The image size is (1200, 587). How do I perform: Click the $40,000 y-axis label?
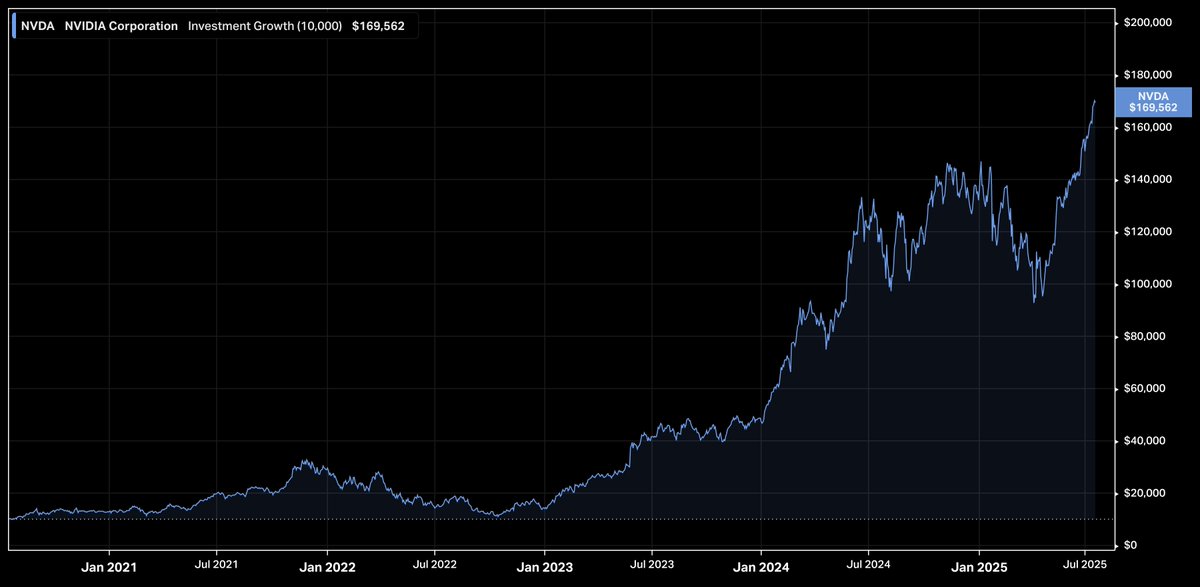tap(1146, 441)
